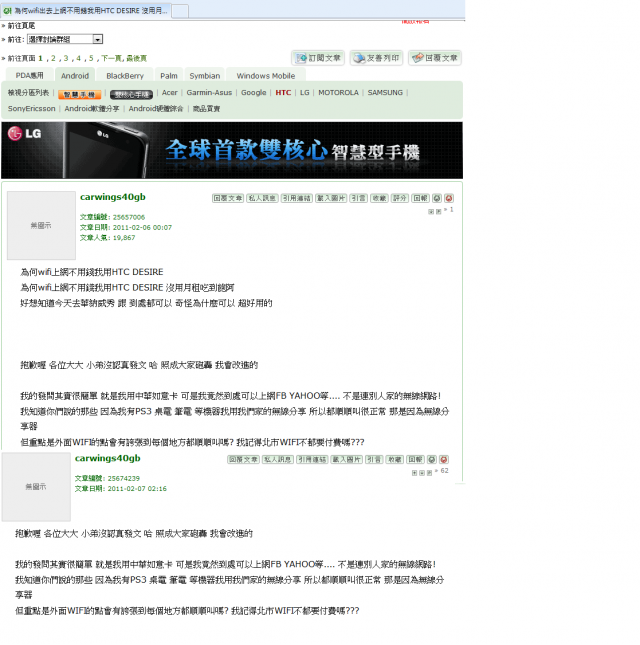The width and height of the screenshot is (640, 645).
Task: Click post number 1 link
Action: pyautogui.click(x=451, y=210)
